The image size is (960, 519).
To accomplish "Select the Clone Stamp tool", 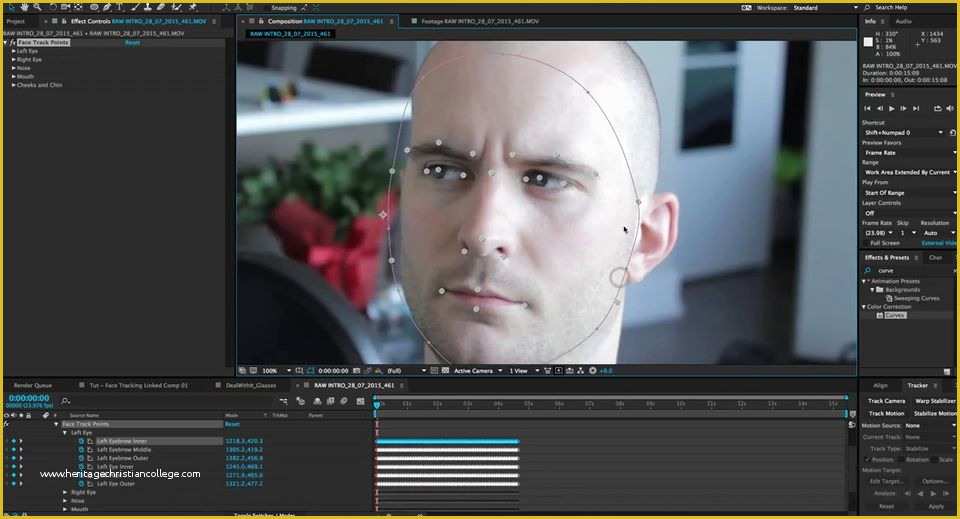I will tap(148, 7).
